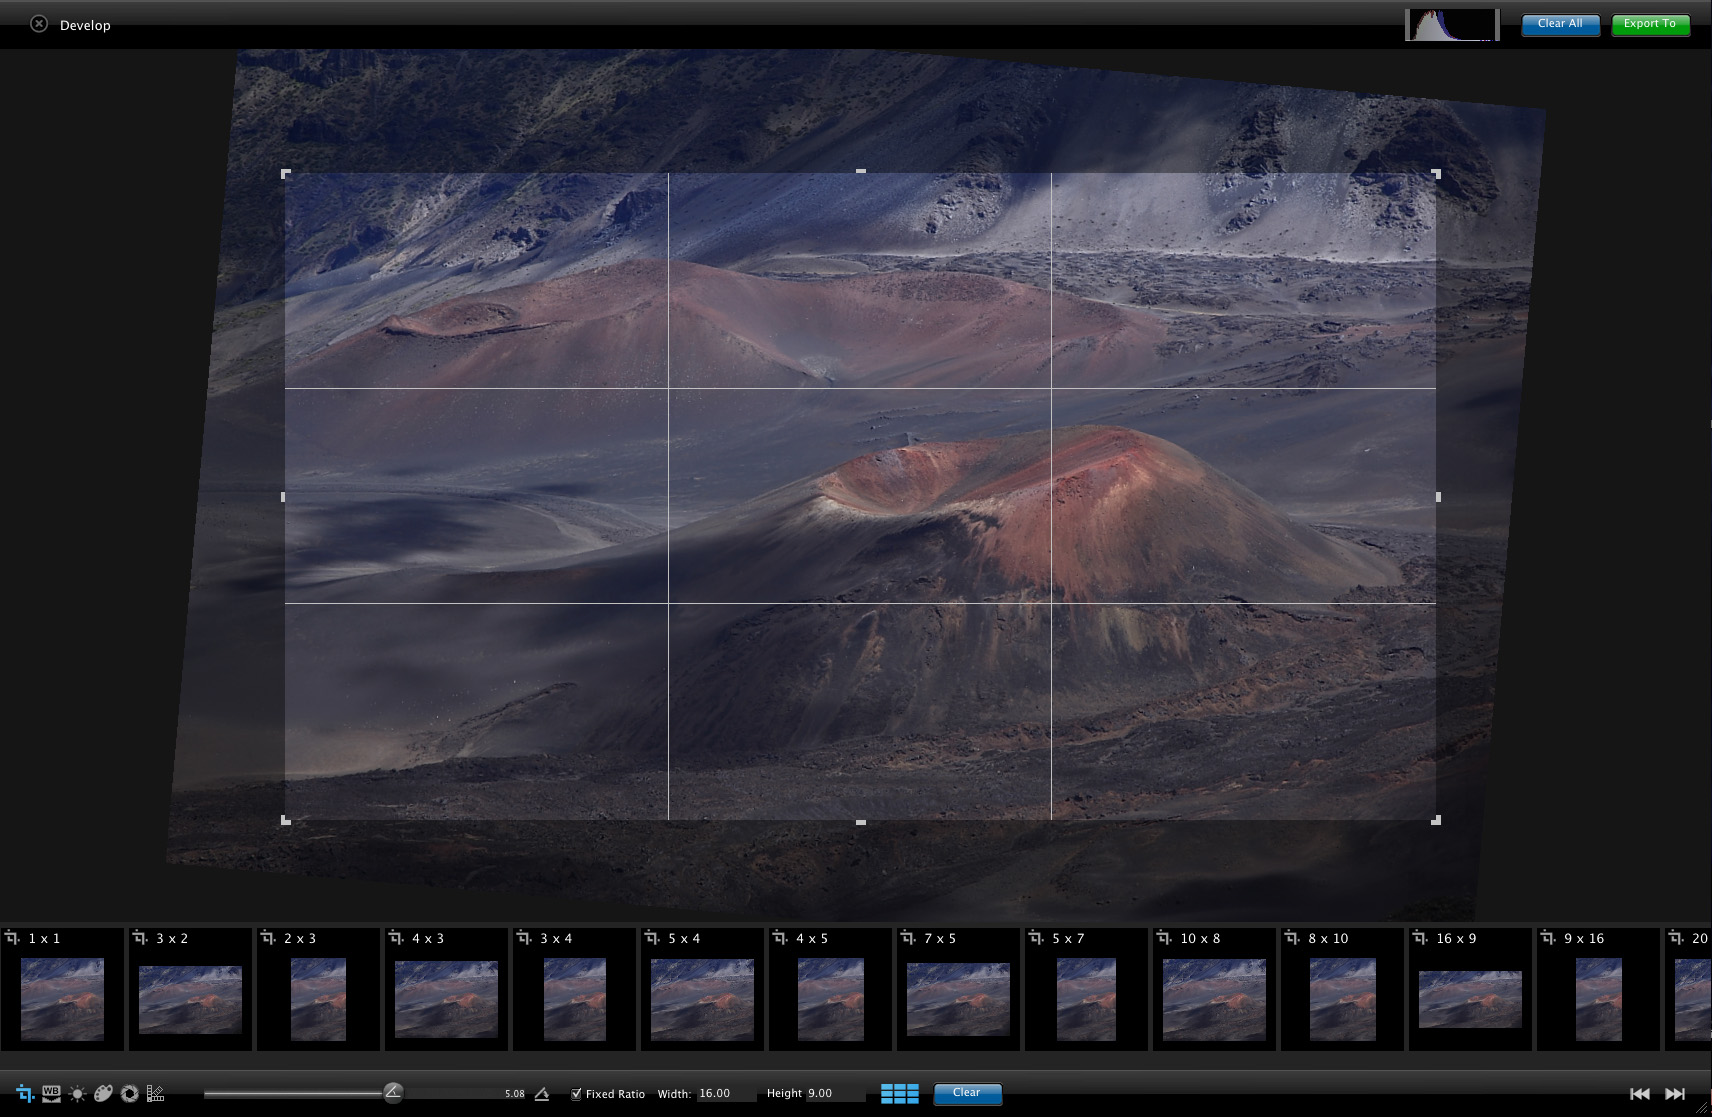1712x1117 pixels.
Task: Open the color palette tool
Action: [103, 1093]
